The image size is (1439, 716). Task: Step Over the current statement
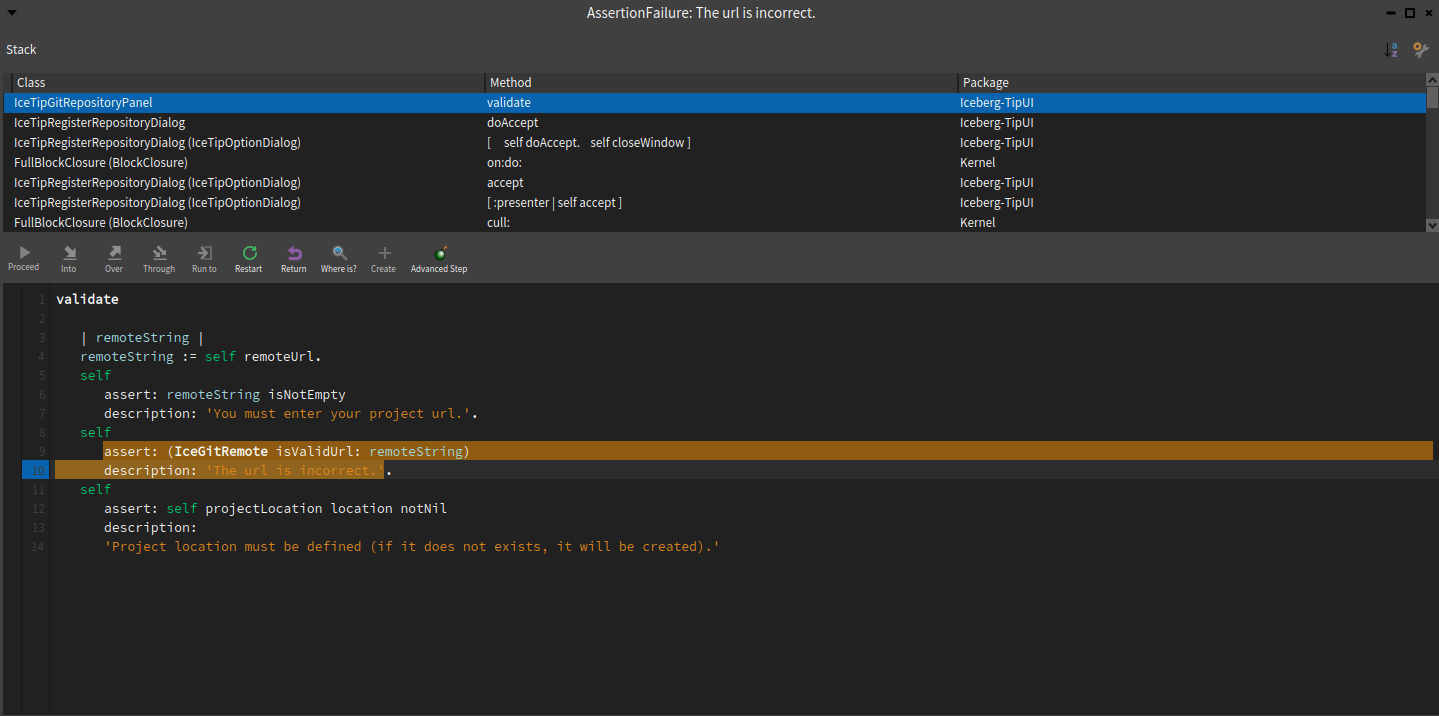pos(114,259)
